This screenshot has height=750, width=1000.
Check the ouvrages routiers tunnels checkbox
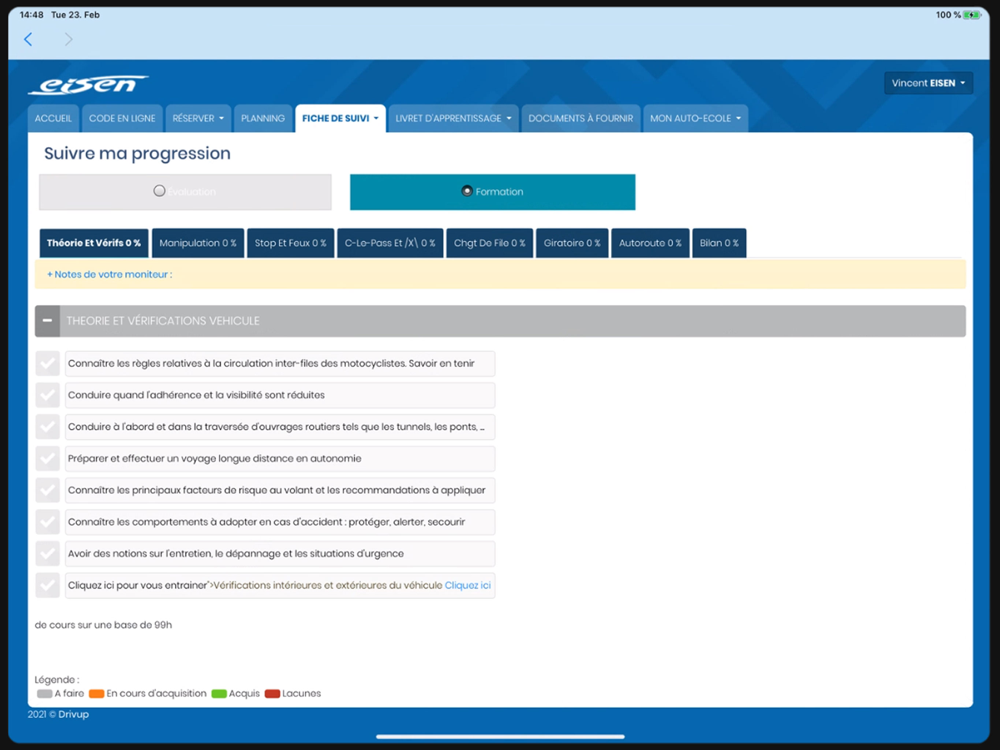[x=47, y=427]
